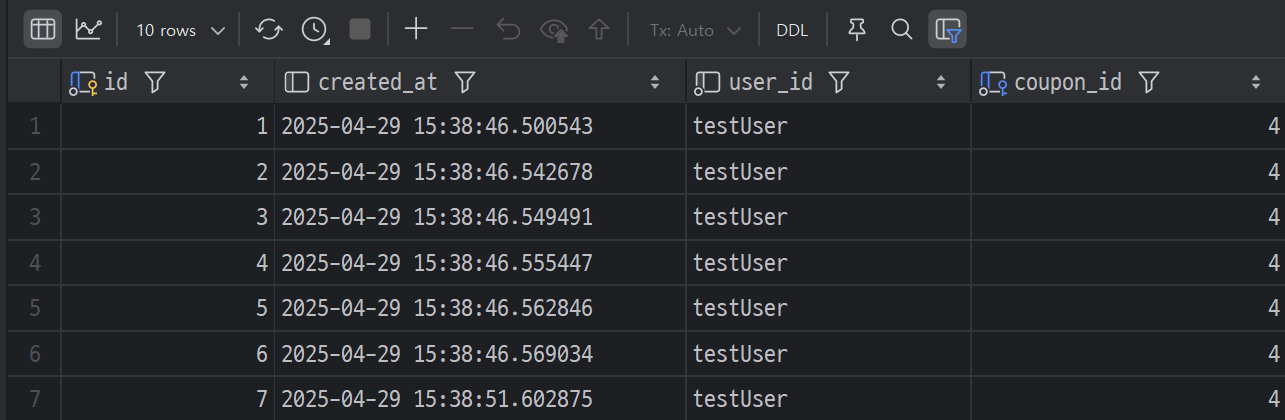The height and width of the screenshot is (420, 1285).
Task: Open auto-refresh clock settings
Action: click(315, 30)
